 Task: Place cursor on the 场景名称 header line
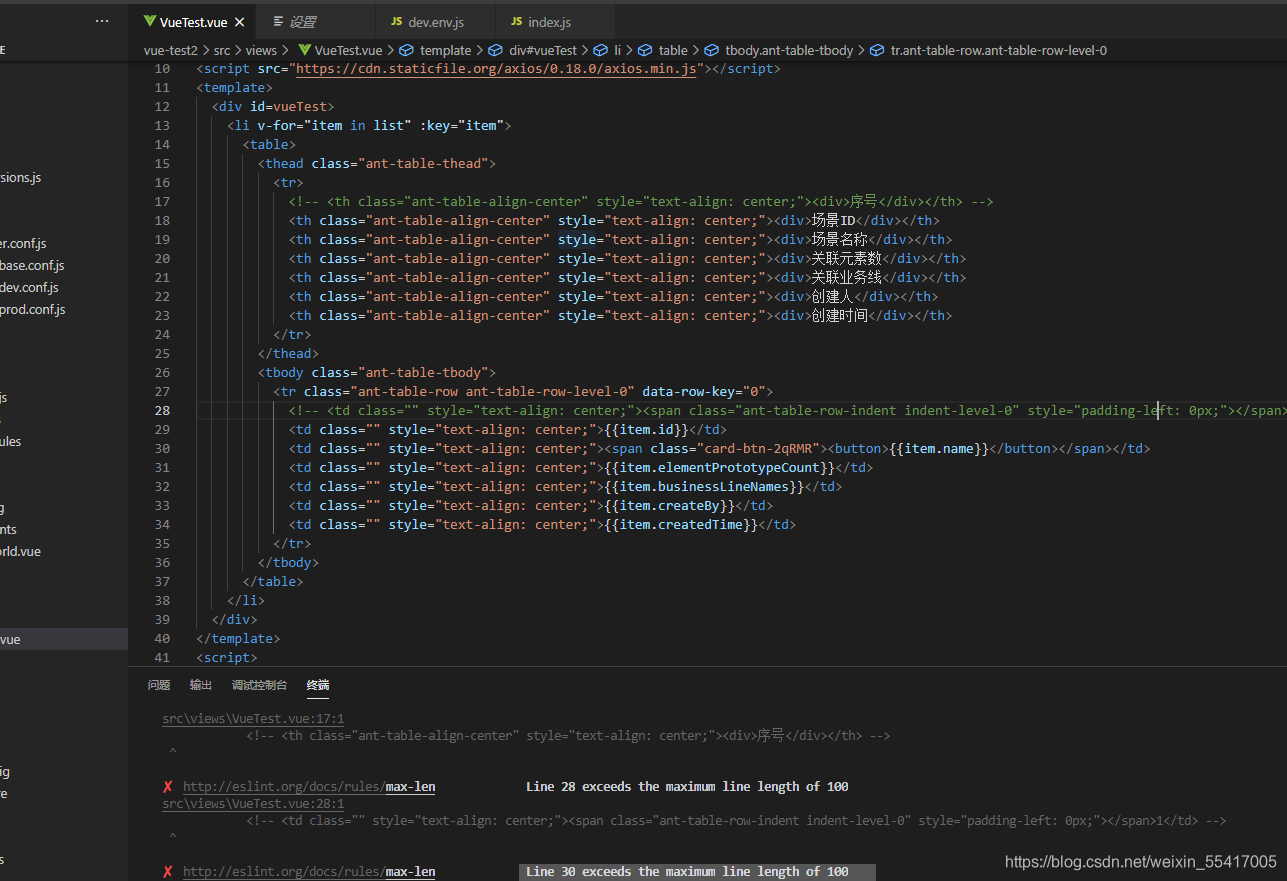click(620, 240)
